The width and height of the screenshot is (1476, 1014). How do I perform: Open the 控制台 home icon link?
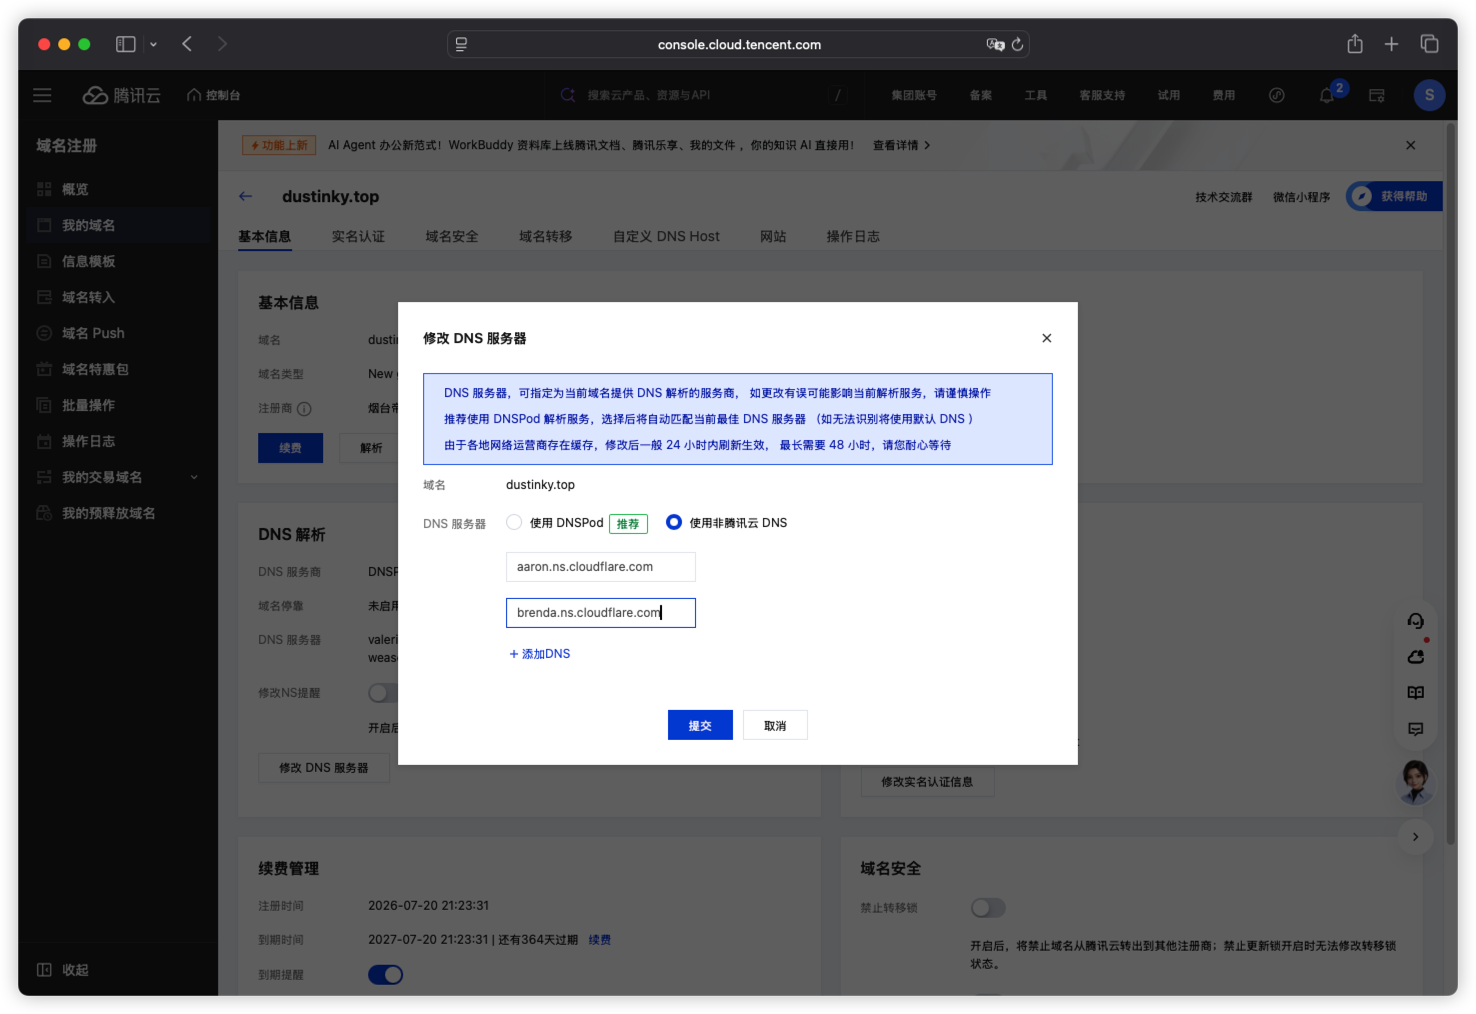(213, 95)
